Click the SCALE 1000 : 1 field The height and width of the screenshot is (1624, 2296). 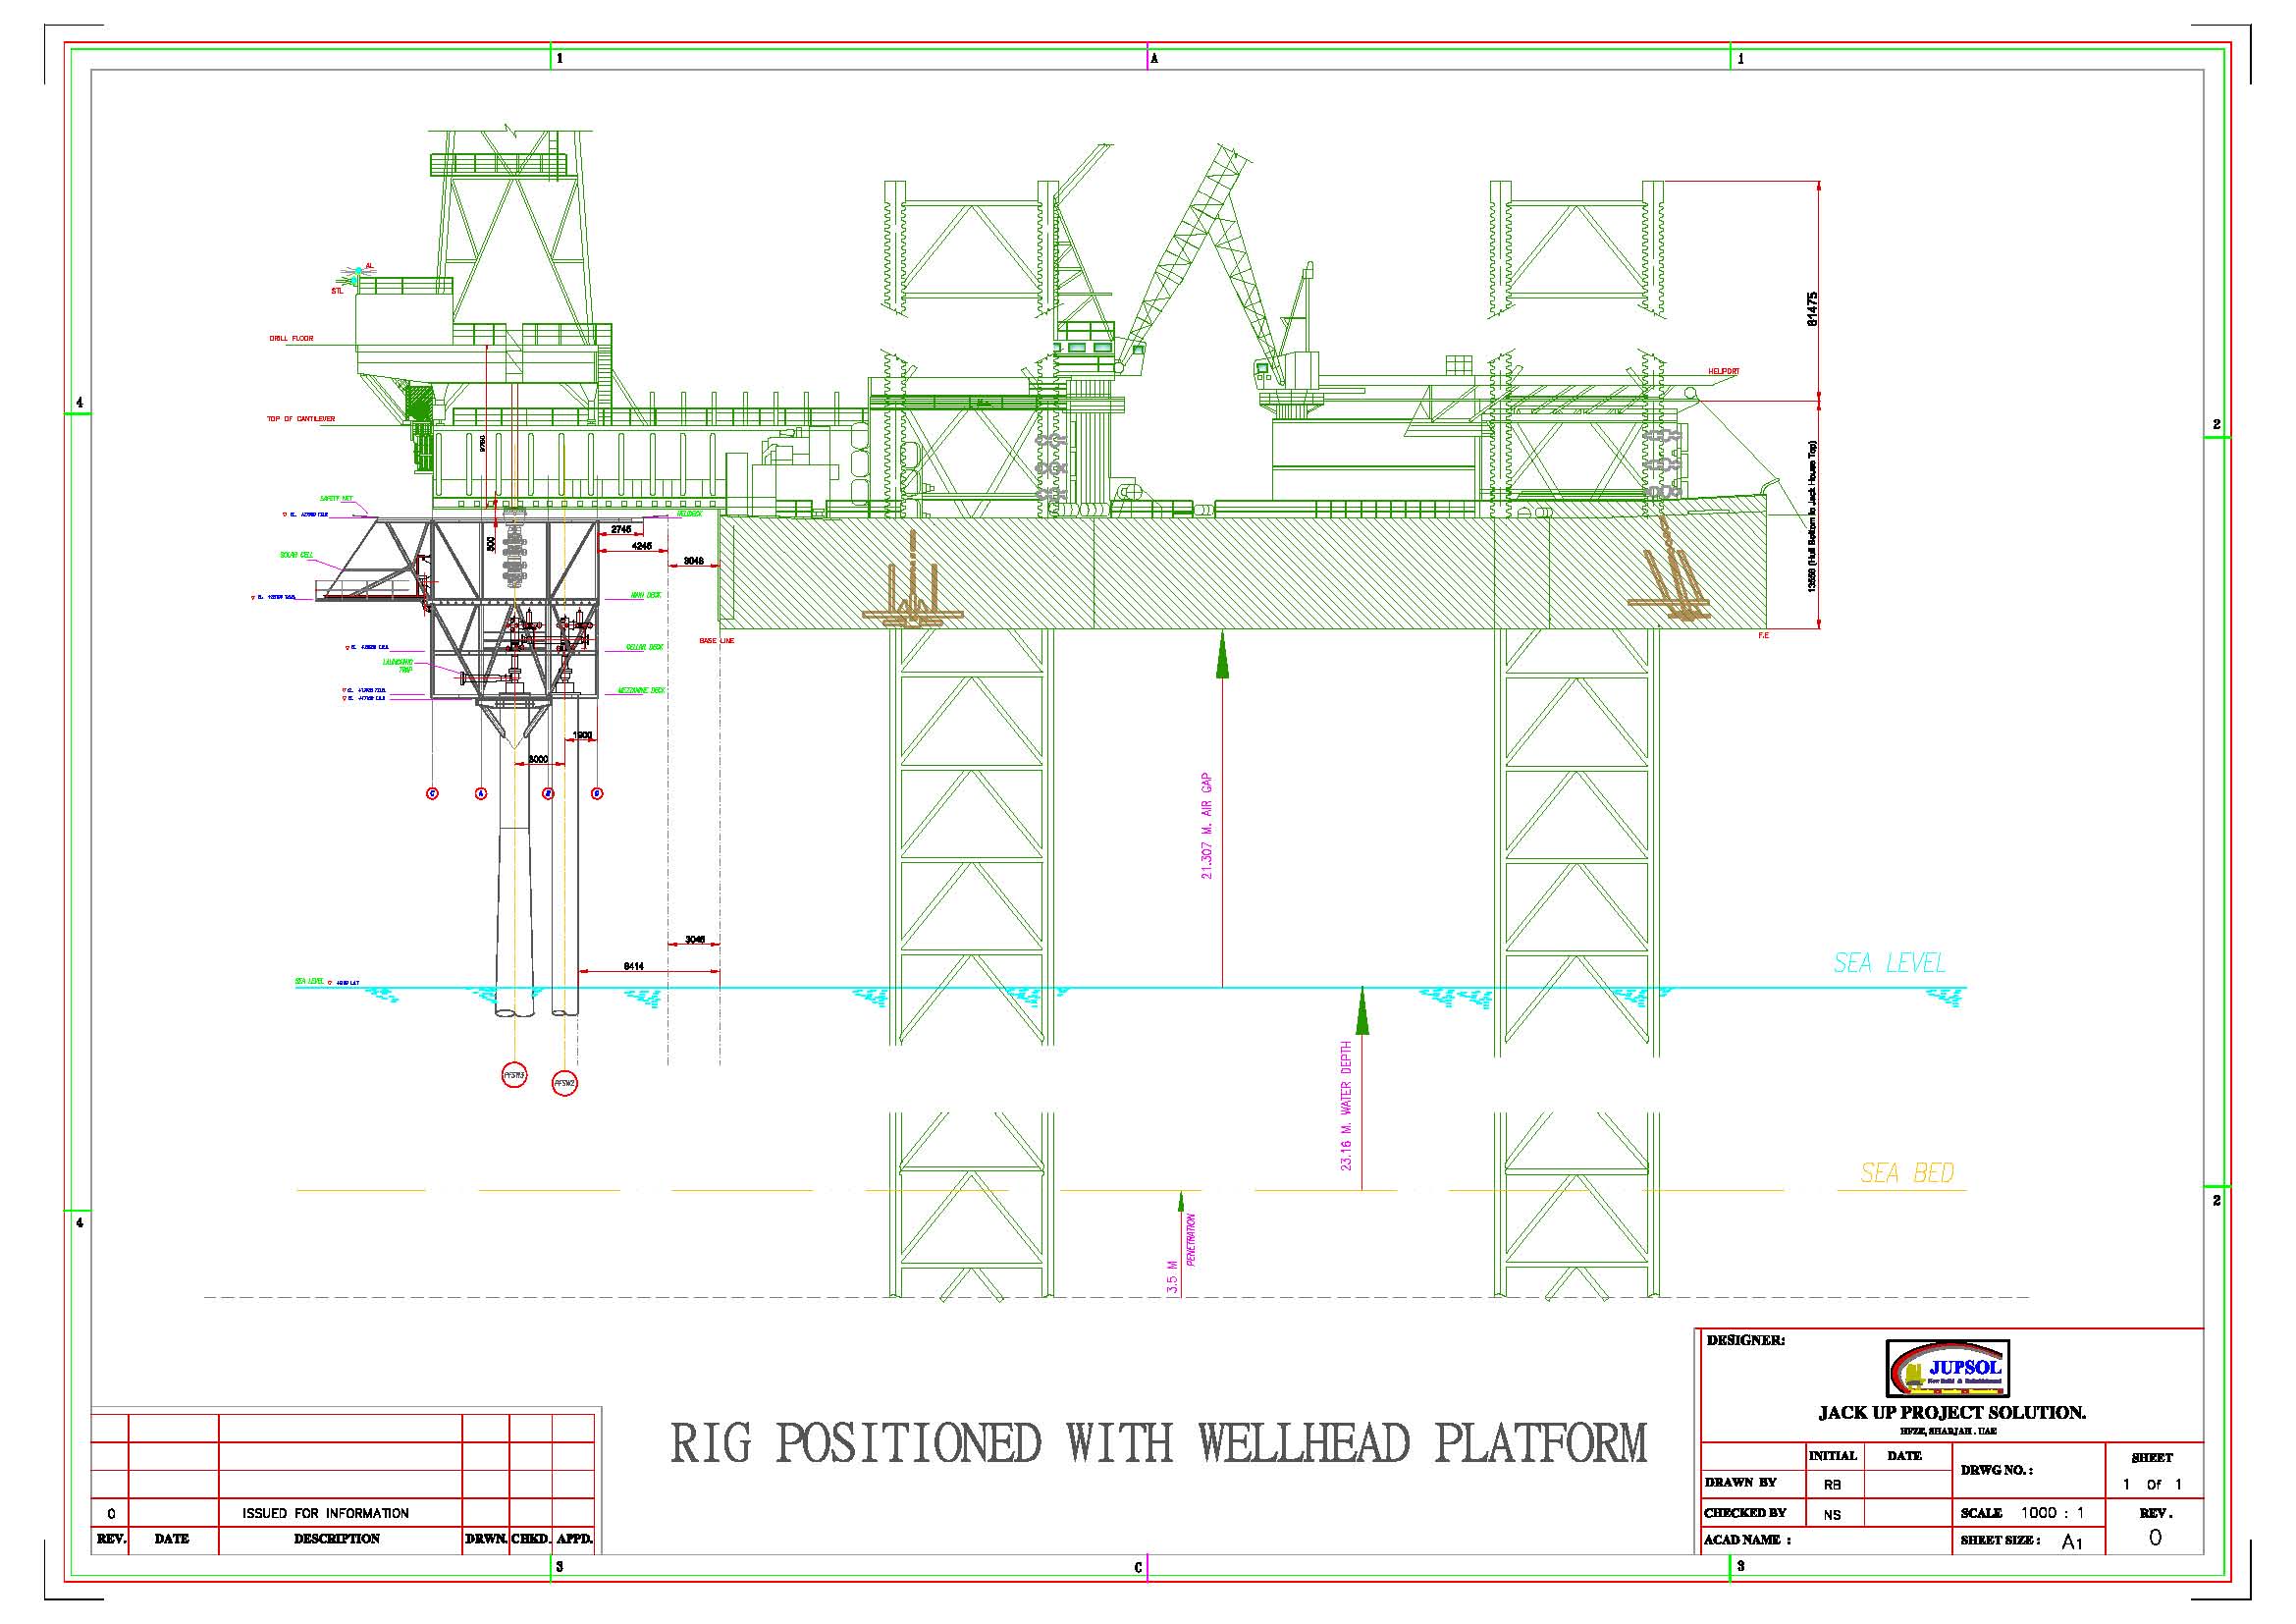(x=2028, y=1513)
